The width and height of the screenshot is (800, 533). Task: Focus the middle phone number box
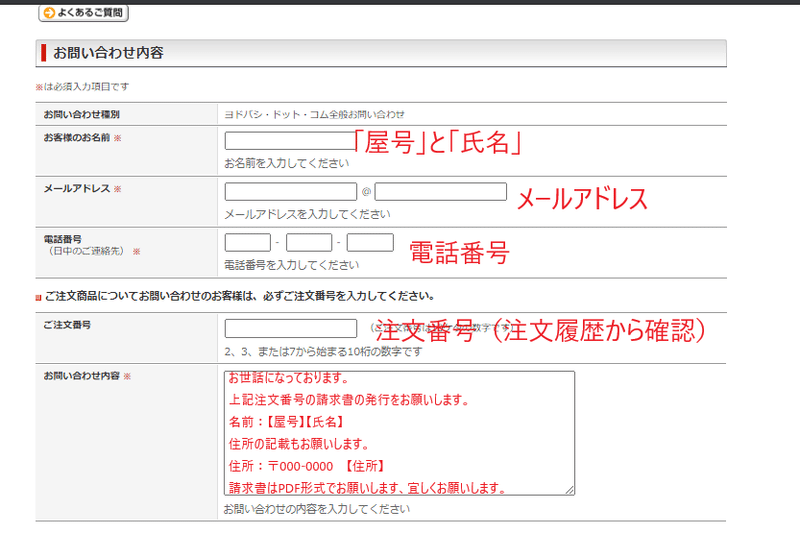(x=309, y=242)
